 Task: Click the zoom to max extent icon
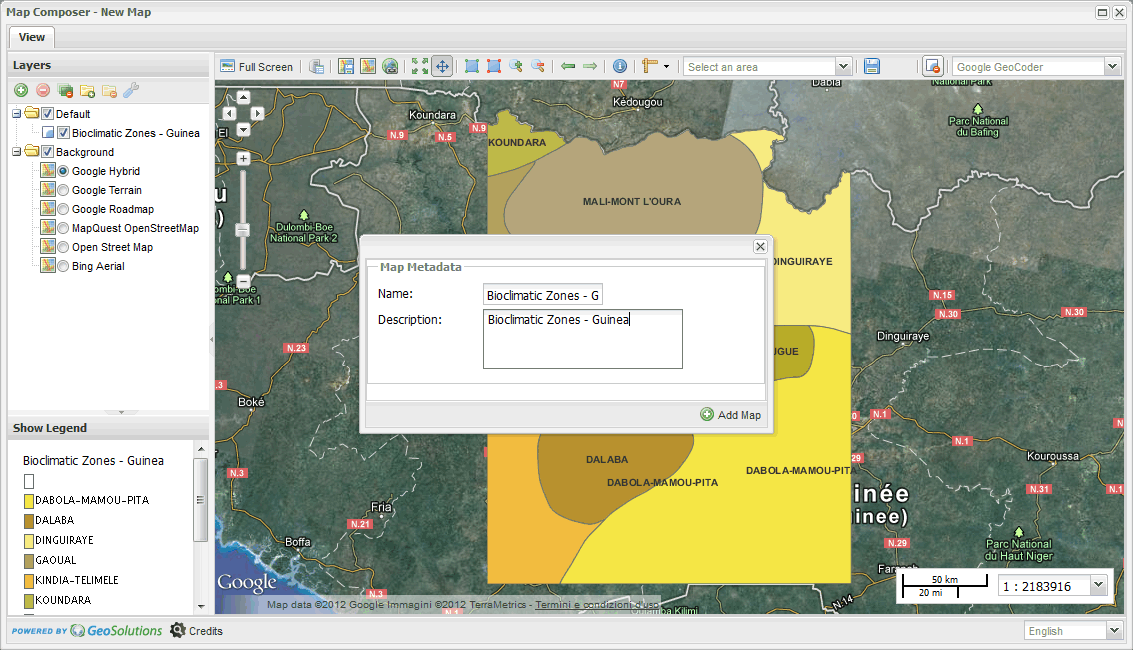419,66
